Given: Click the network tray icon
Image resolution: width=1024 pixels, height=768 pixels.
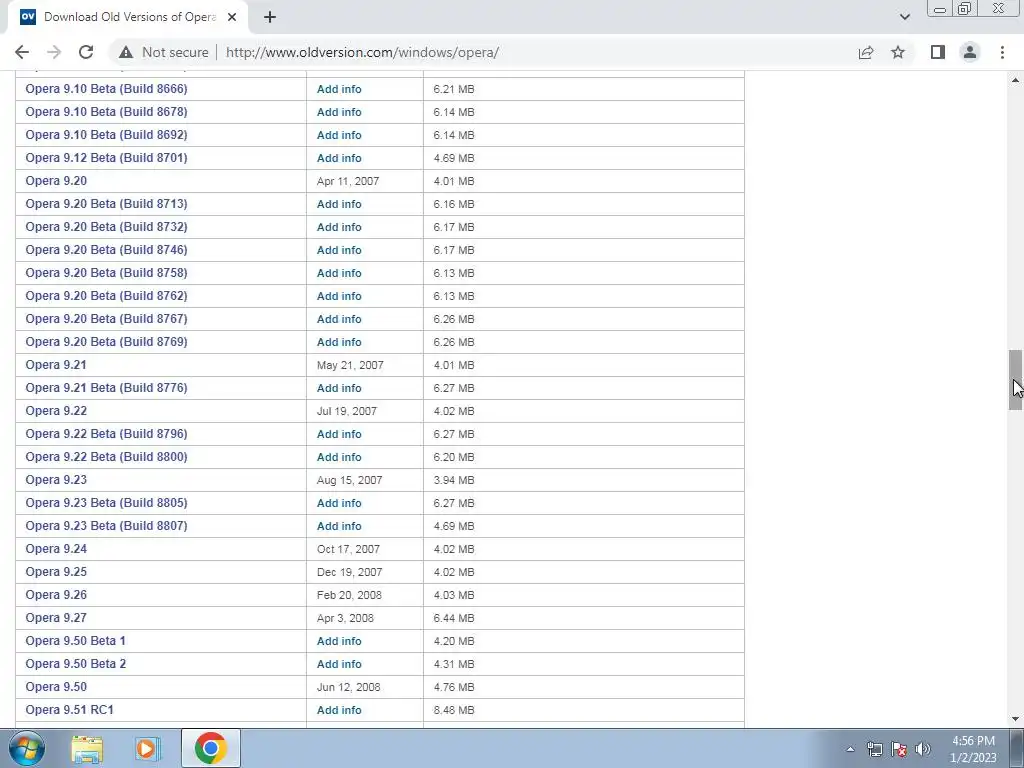Looking at the screenshot, I should 874,749.
